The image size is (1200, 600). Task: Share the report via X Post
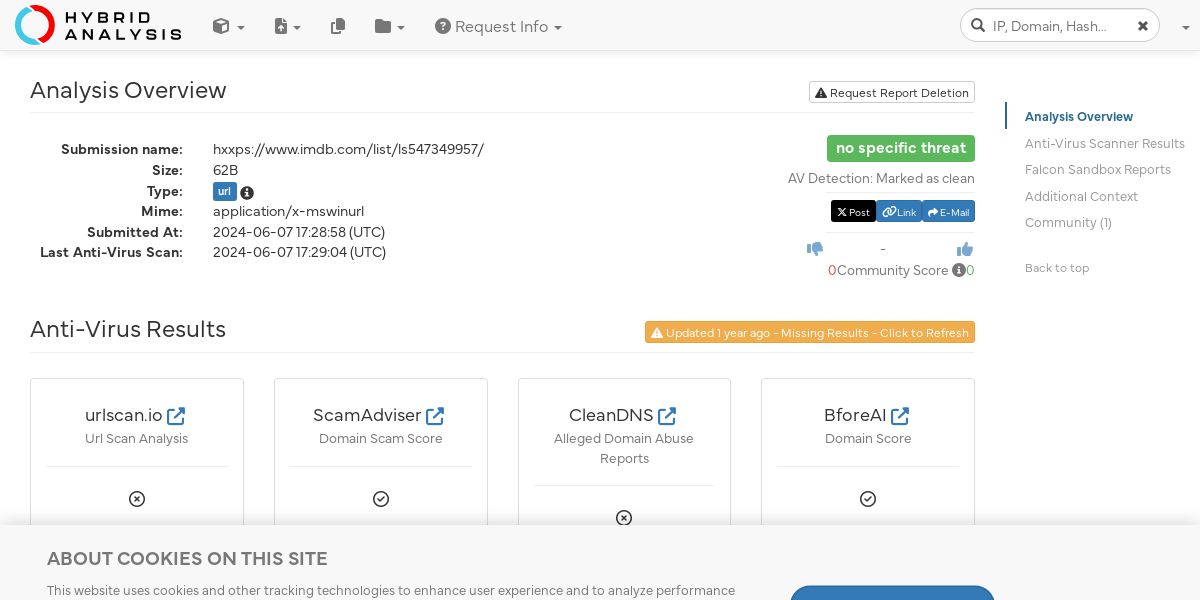(853, 212)
